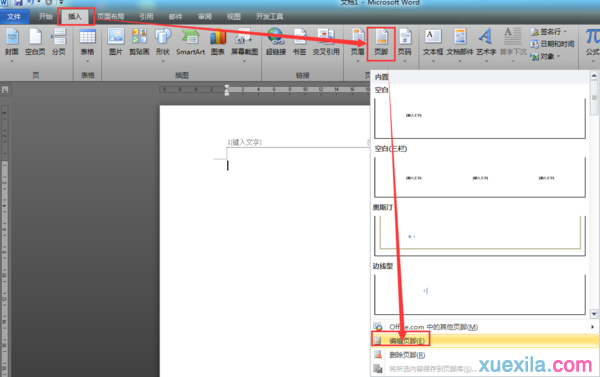The image size is (600, 377).
Task: Open 剪贴画 clip art
Action: (x=139, y=41)
